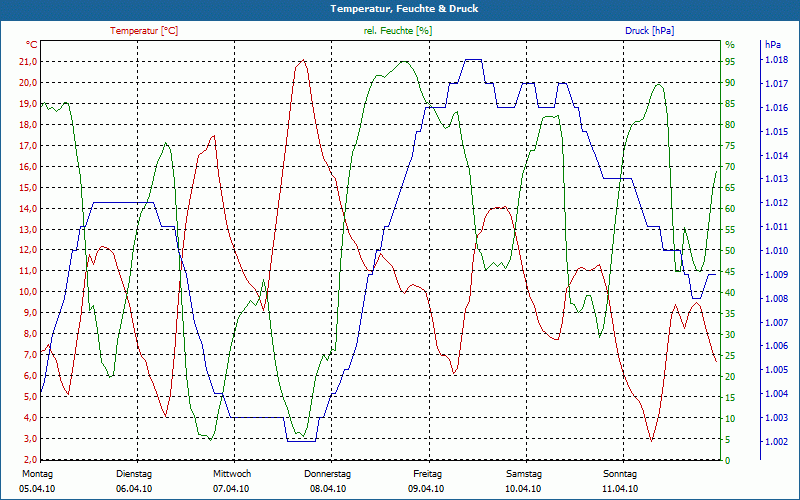This screenshot has width=800, height=500.
Task: Click the date '10.04.10'
Action: [x=523, y=489]
